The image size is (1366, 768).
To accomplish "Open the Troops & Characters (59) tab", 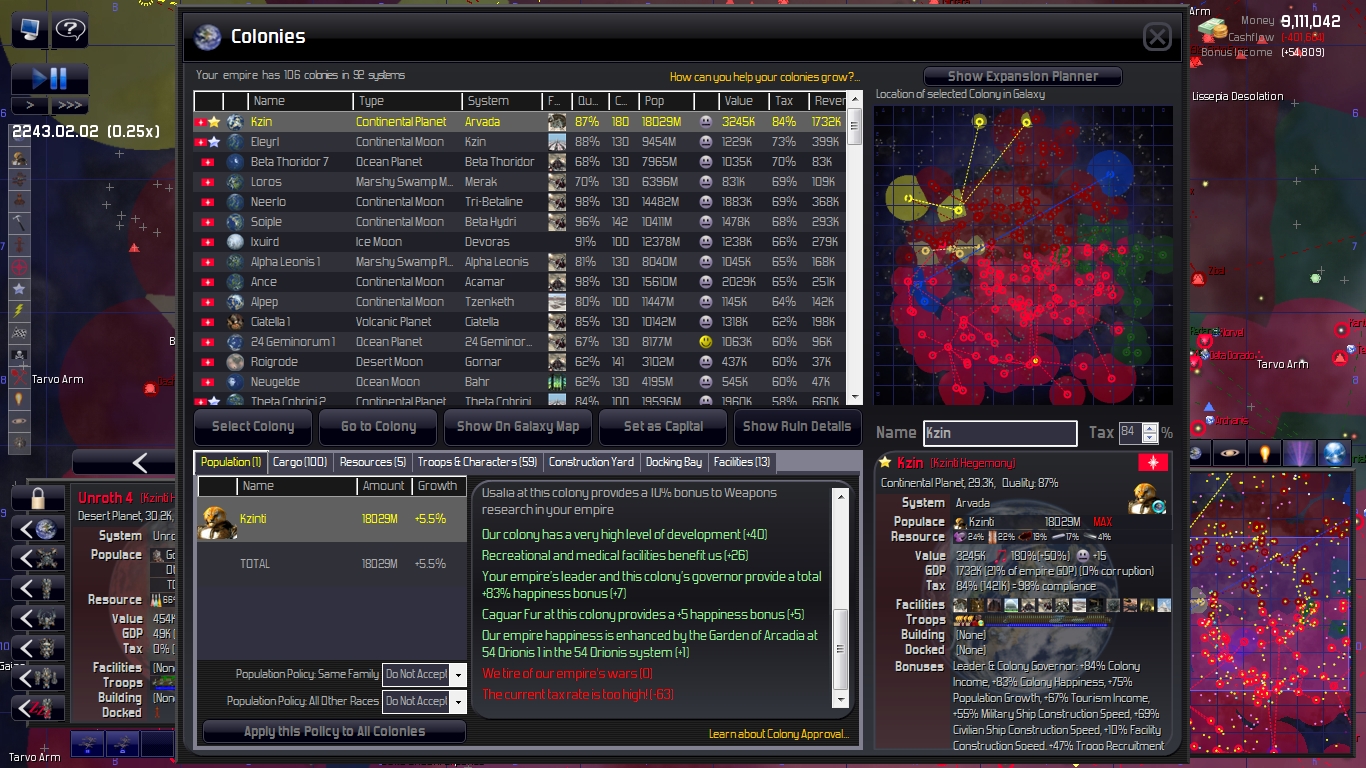I will (477, 462).
